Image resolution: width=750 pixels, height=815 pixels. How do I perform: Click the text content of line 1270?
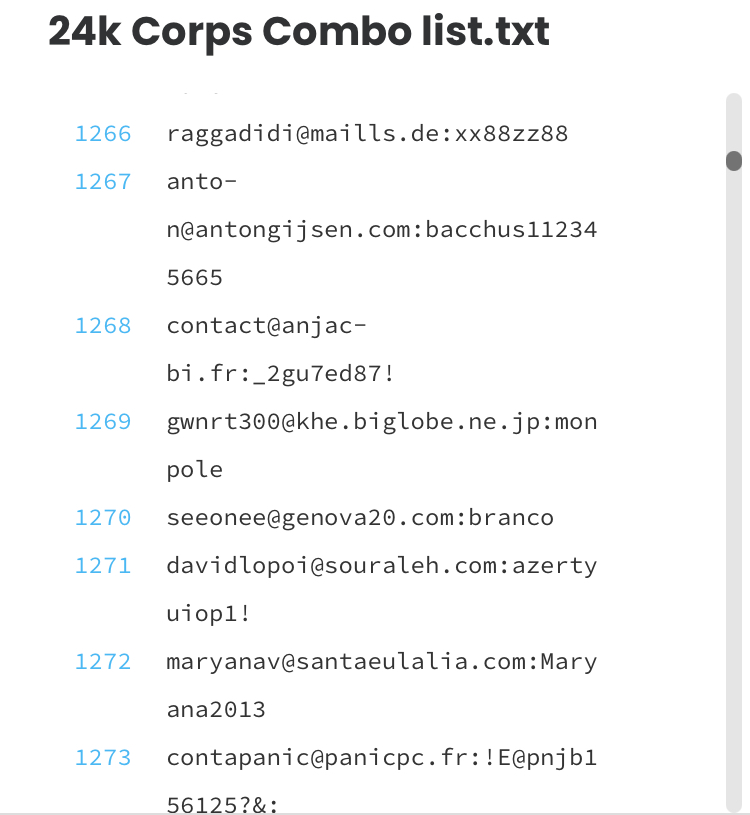tap(360, 518)
